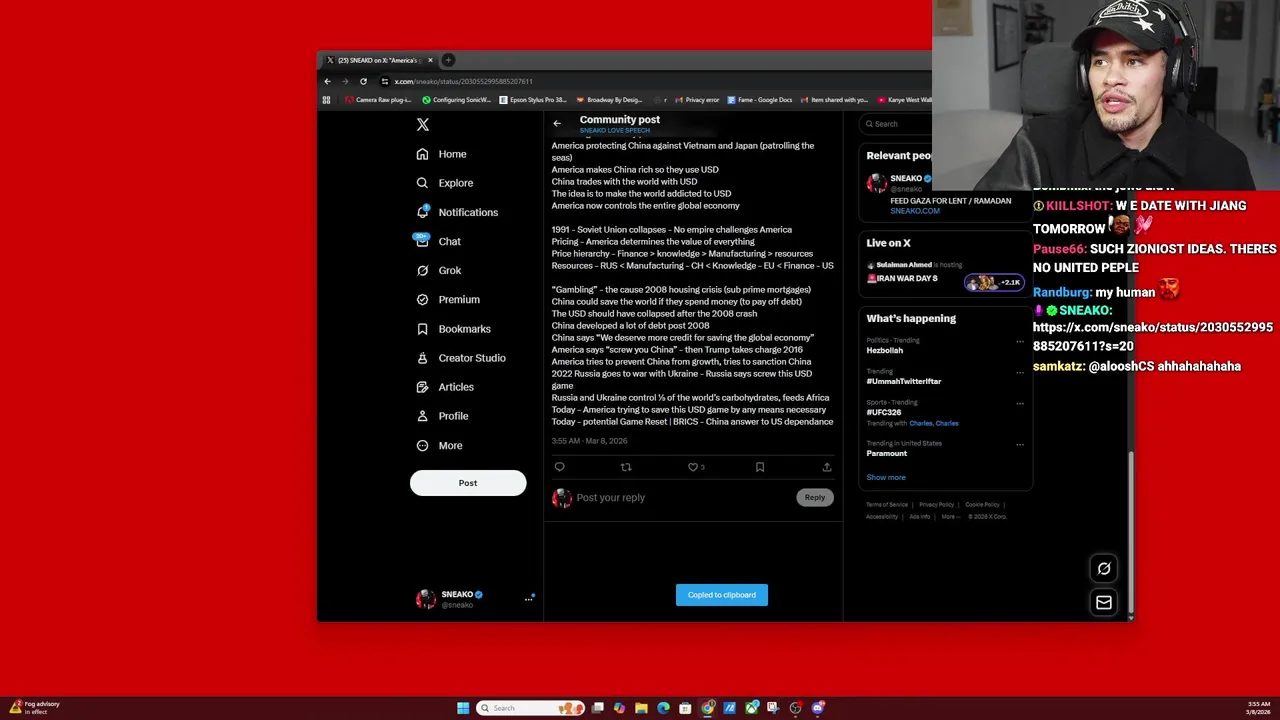Go back with the Community post arrow
This screenshot has width=1280, height=720.
pyautogui.click(x=557, y=124)
